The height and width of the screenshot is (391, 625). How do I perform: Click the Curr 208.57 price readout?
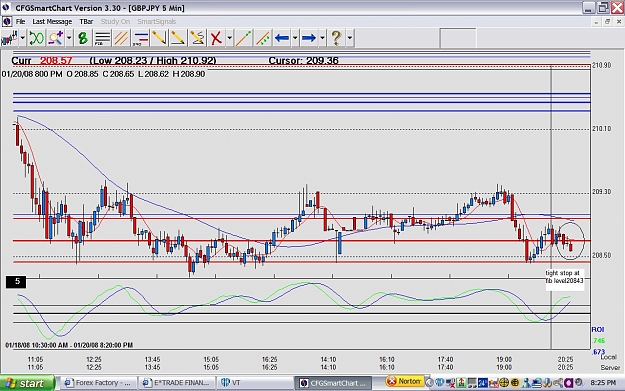click(x=41, y=61)
